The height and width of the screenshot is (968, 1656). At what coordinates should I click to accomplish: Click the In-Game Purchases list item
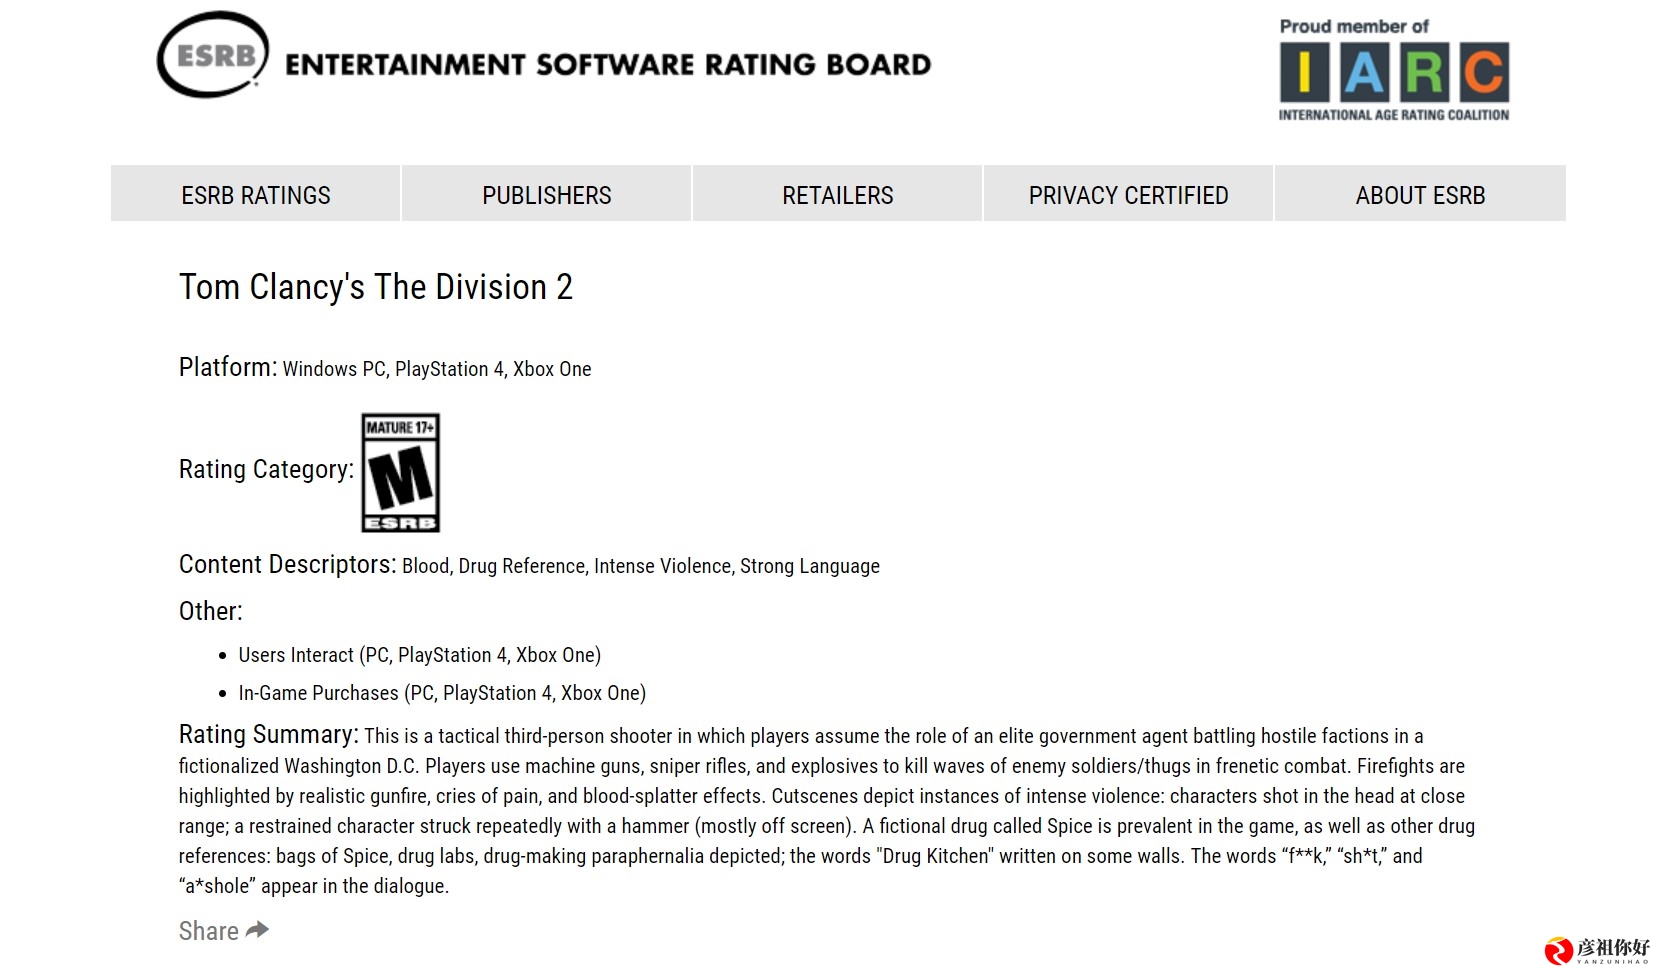[x=442, y=693]
